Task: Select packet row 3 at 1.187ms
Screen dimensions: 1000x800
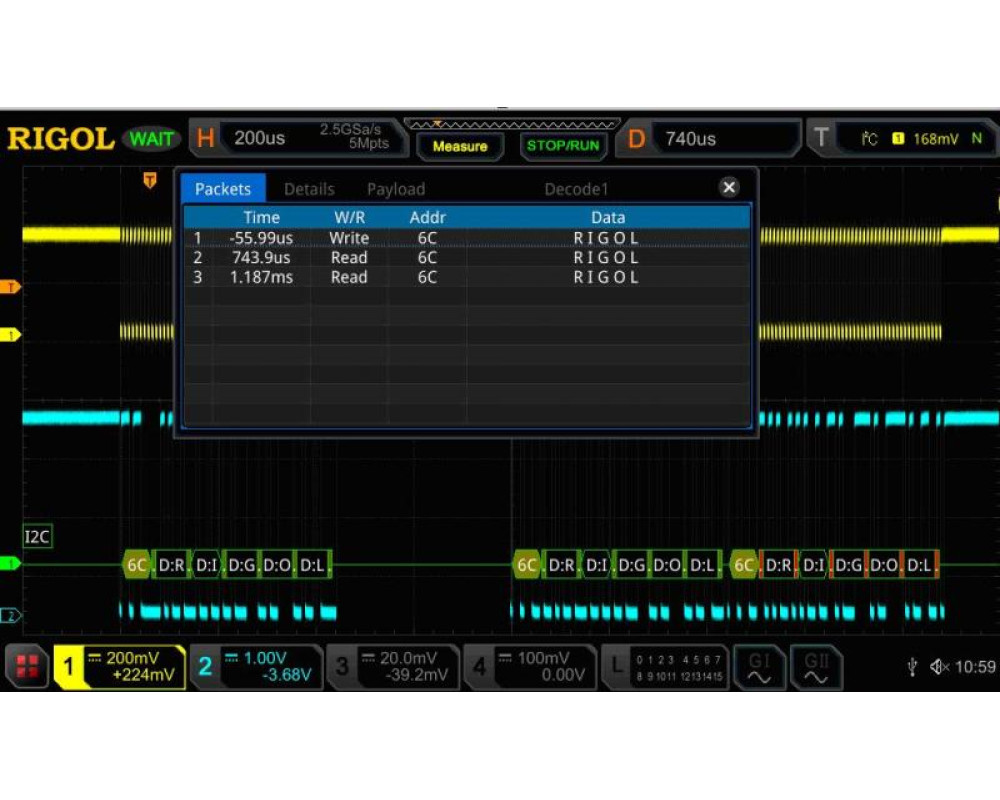Action: click(467, 278)
